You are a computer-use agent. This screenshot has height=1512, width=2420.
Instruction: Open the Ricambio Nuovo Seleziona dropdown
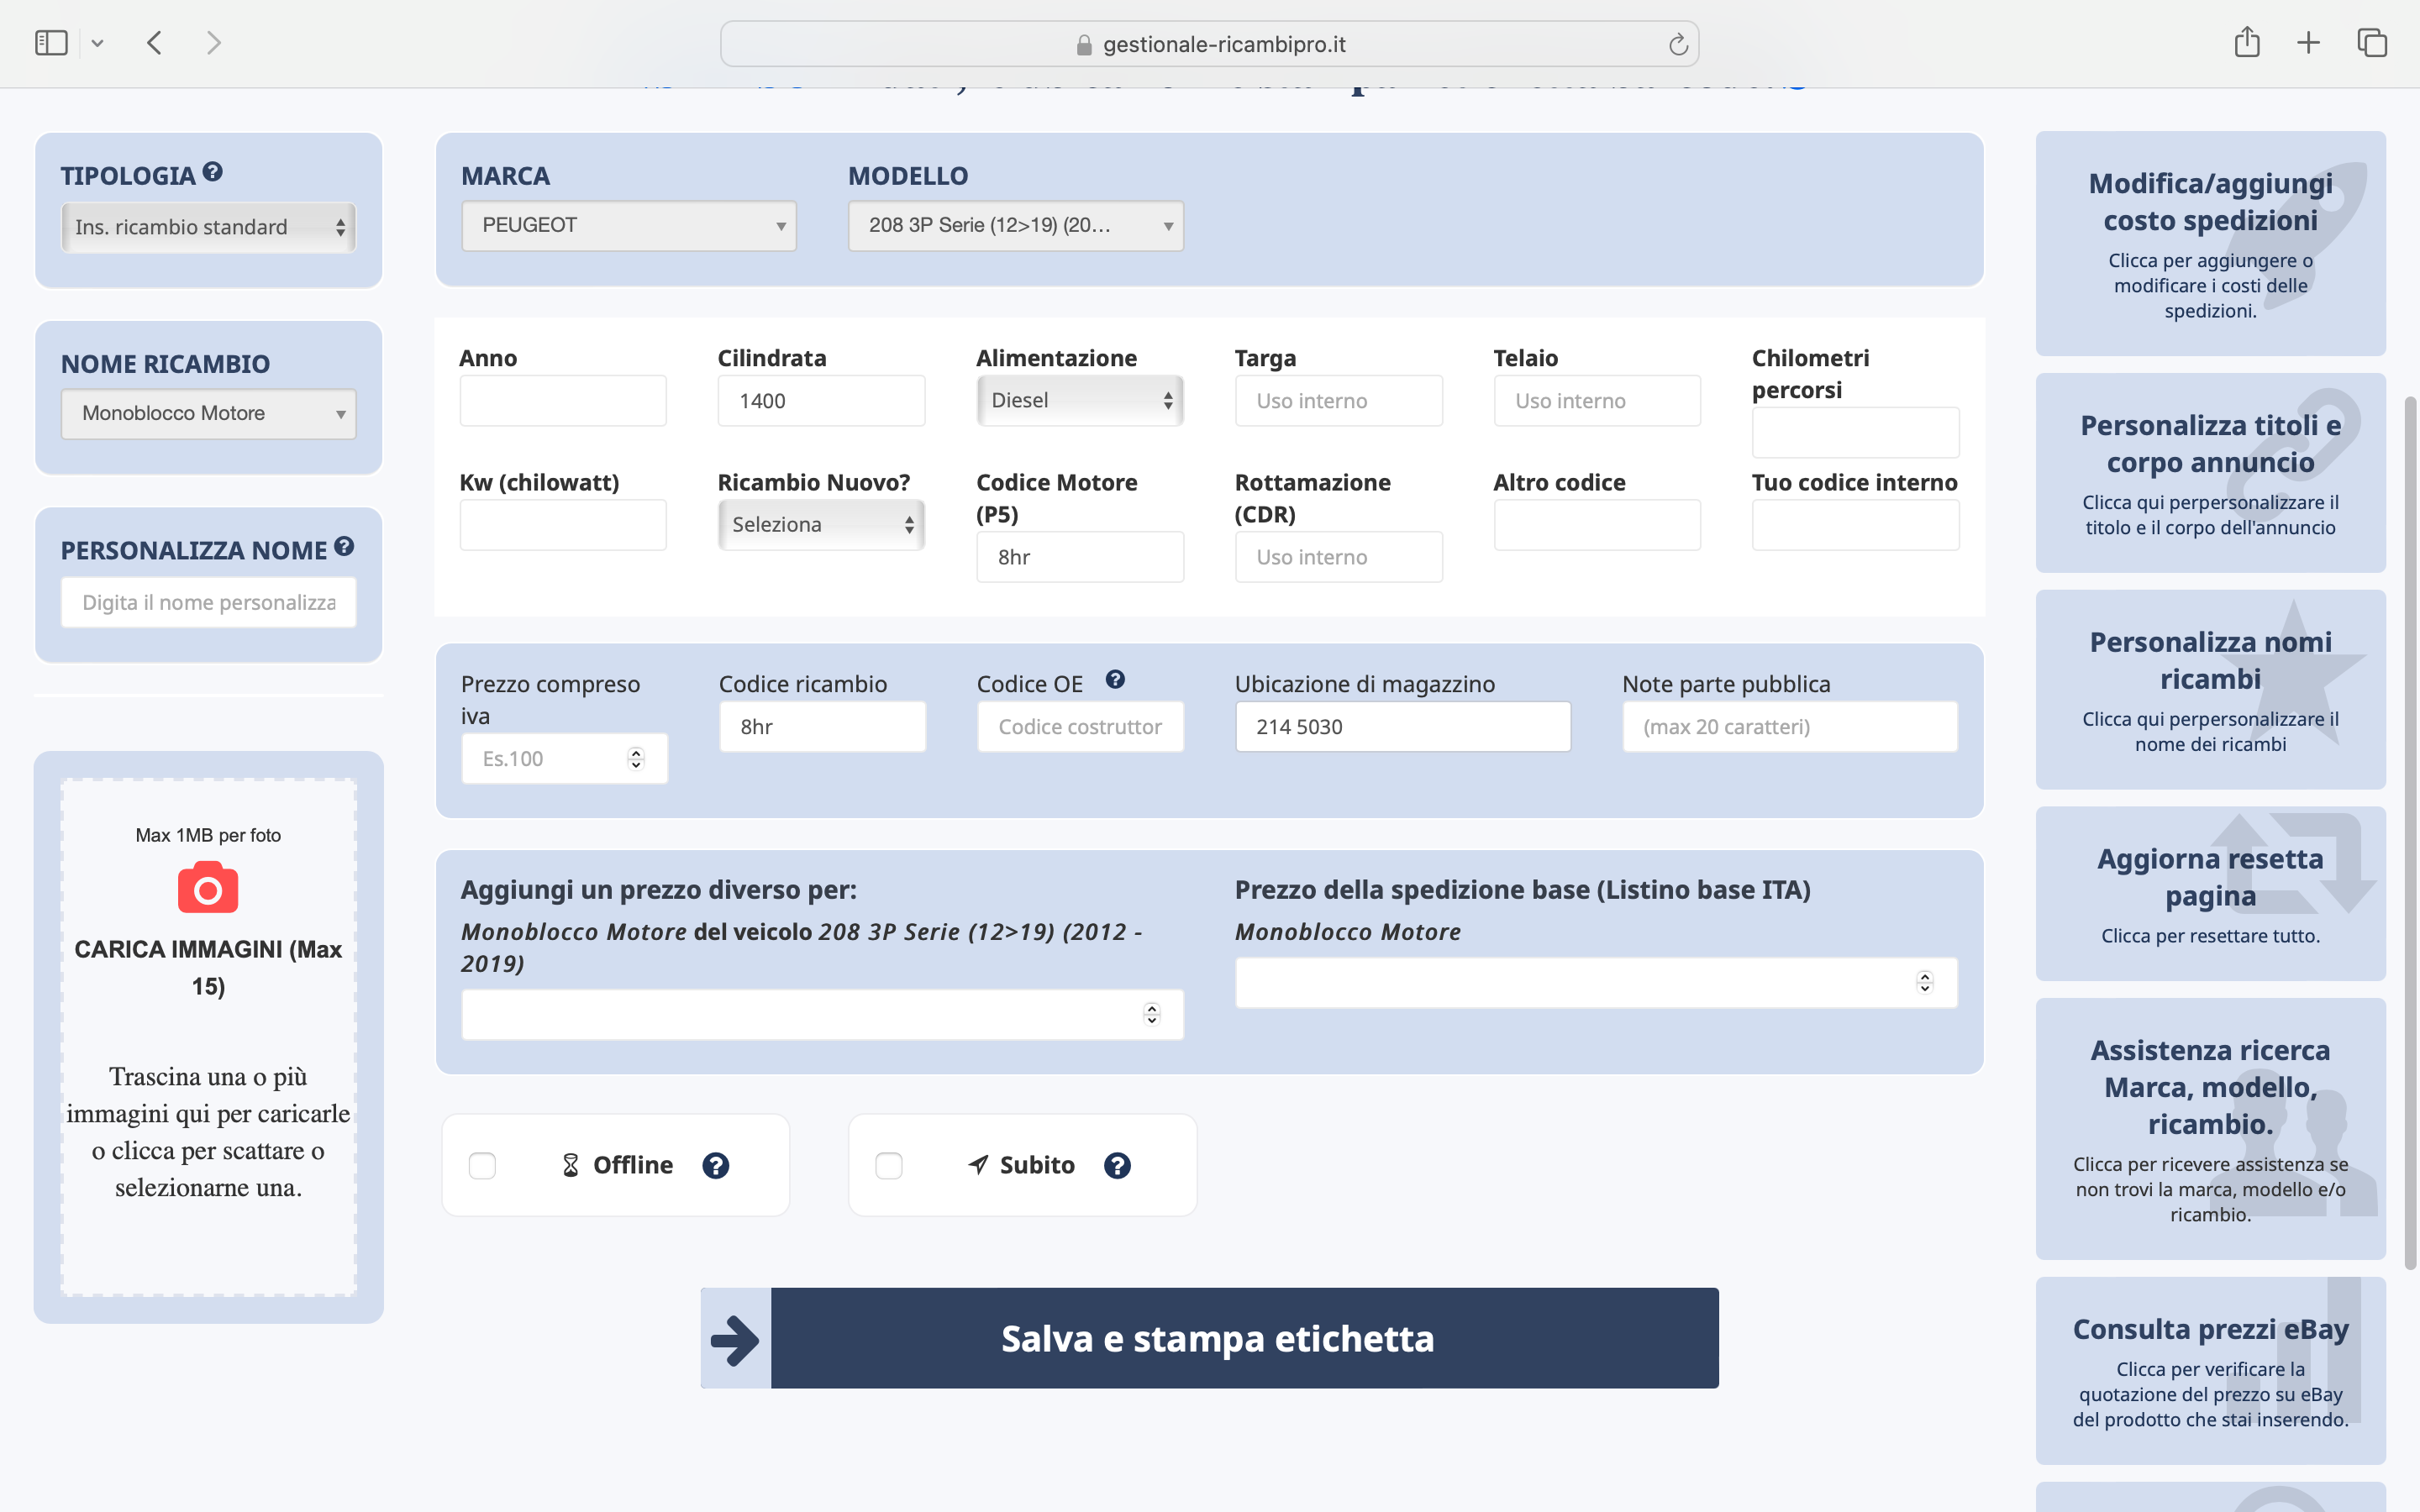click(x=821, y=525)
